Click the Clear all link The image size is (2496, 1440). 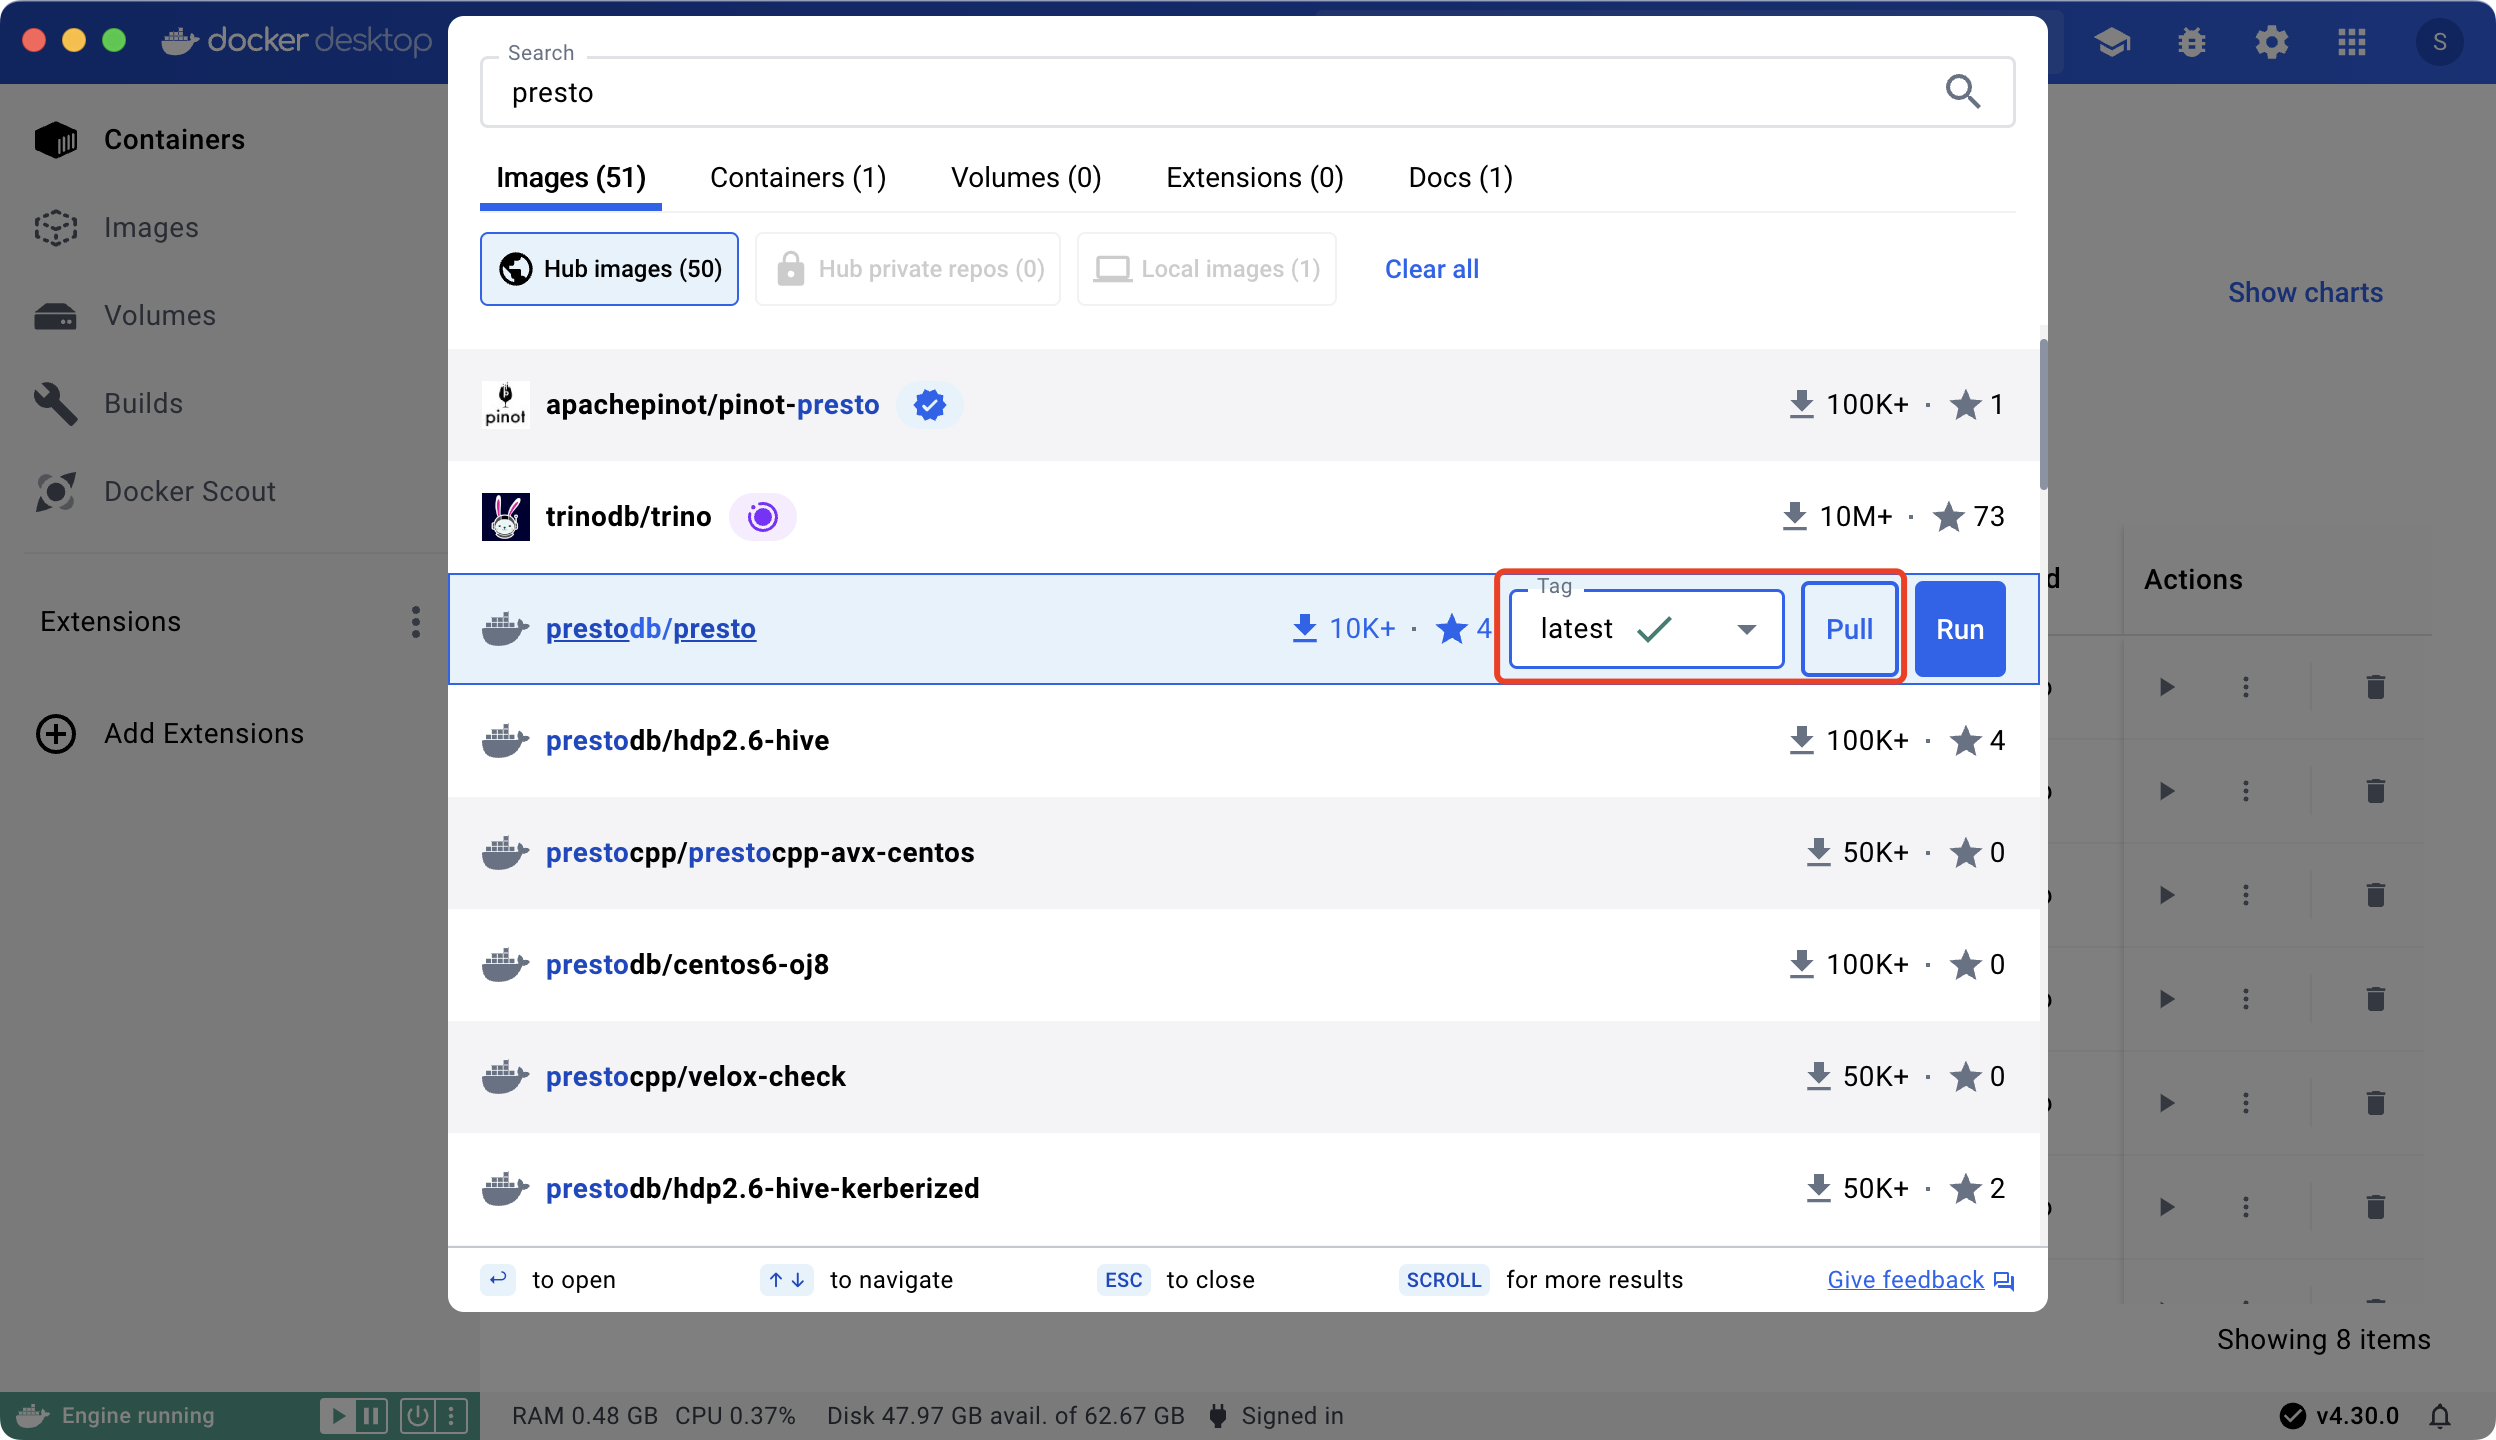click(1431, 269)
